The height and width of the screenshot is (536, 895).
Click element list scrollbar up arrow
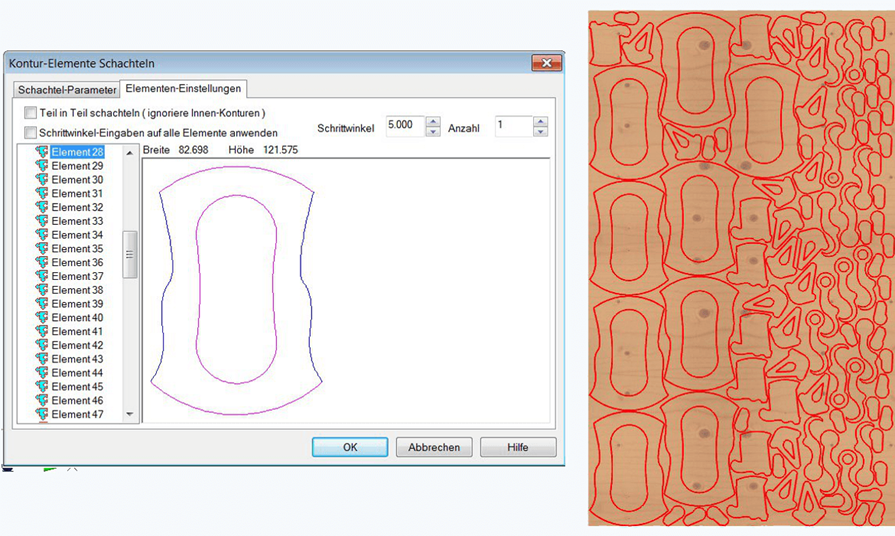tap(130, 153)
